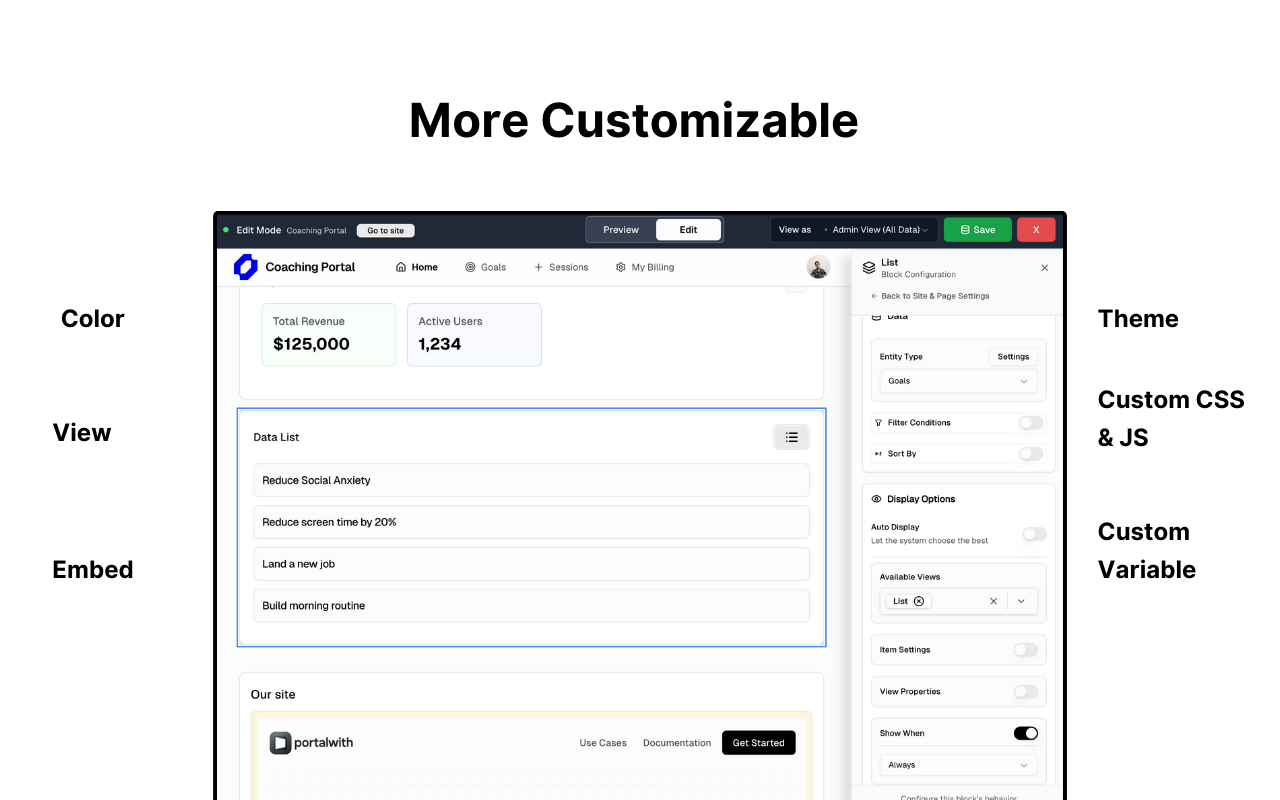Click the Home house icon in navbar
Viewport: 1280px width, 800px height.
[x=401, y=267]
